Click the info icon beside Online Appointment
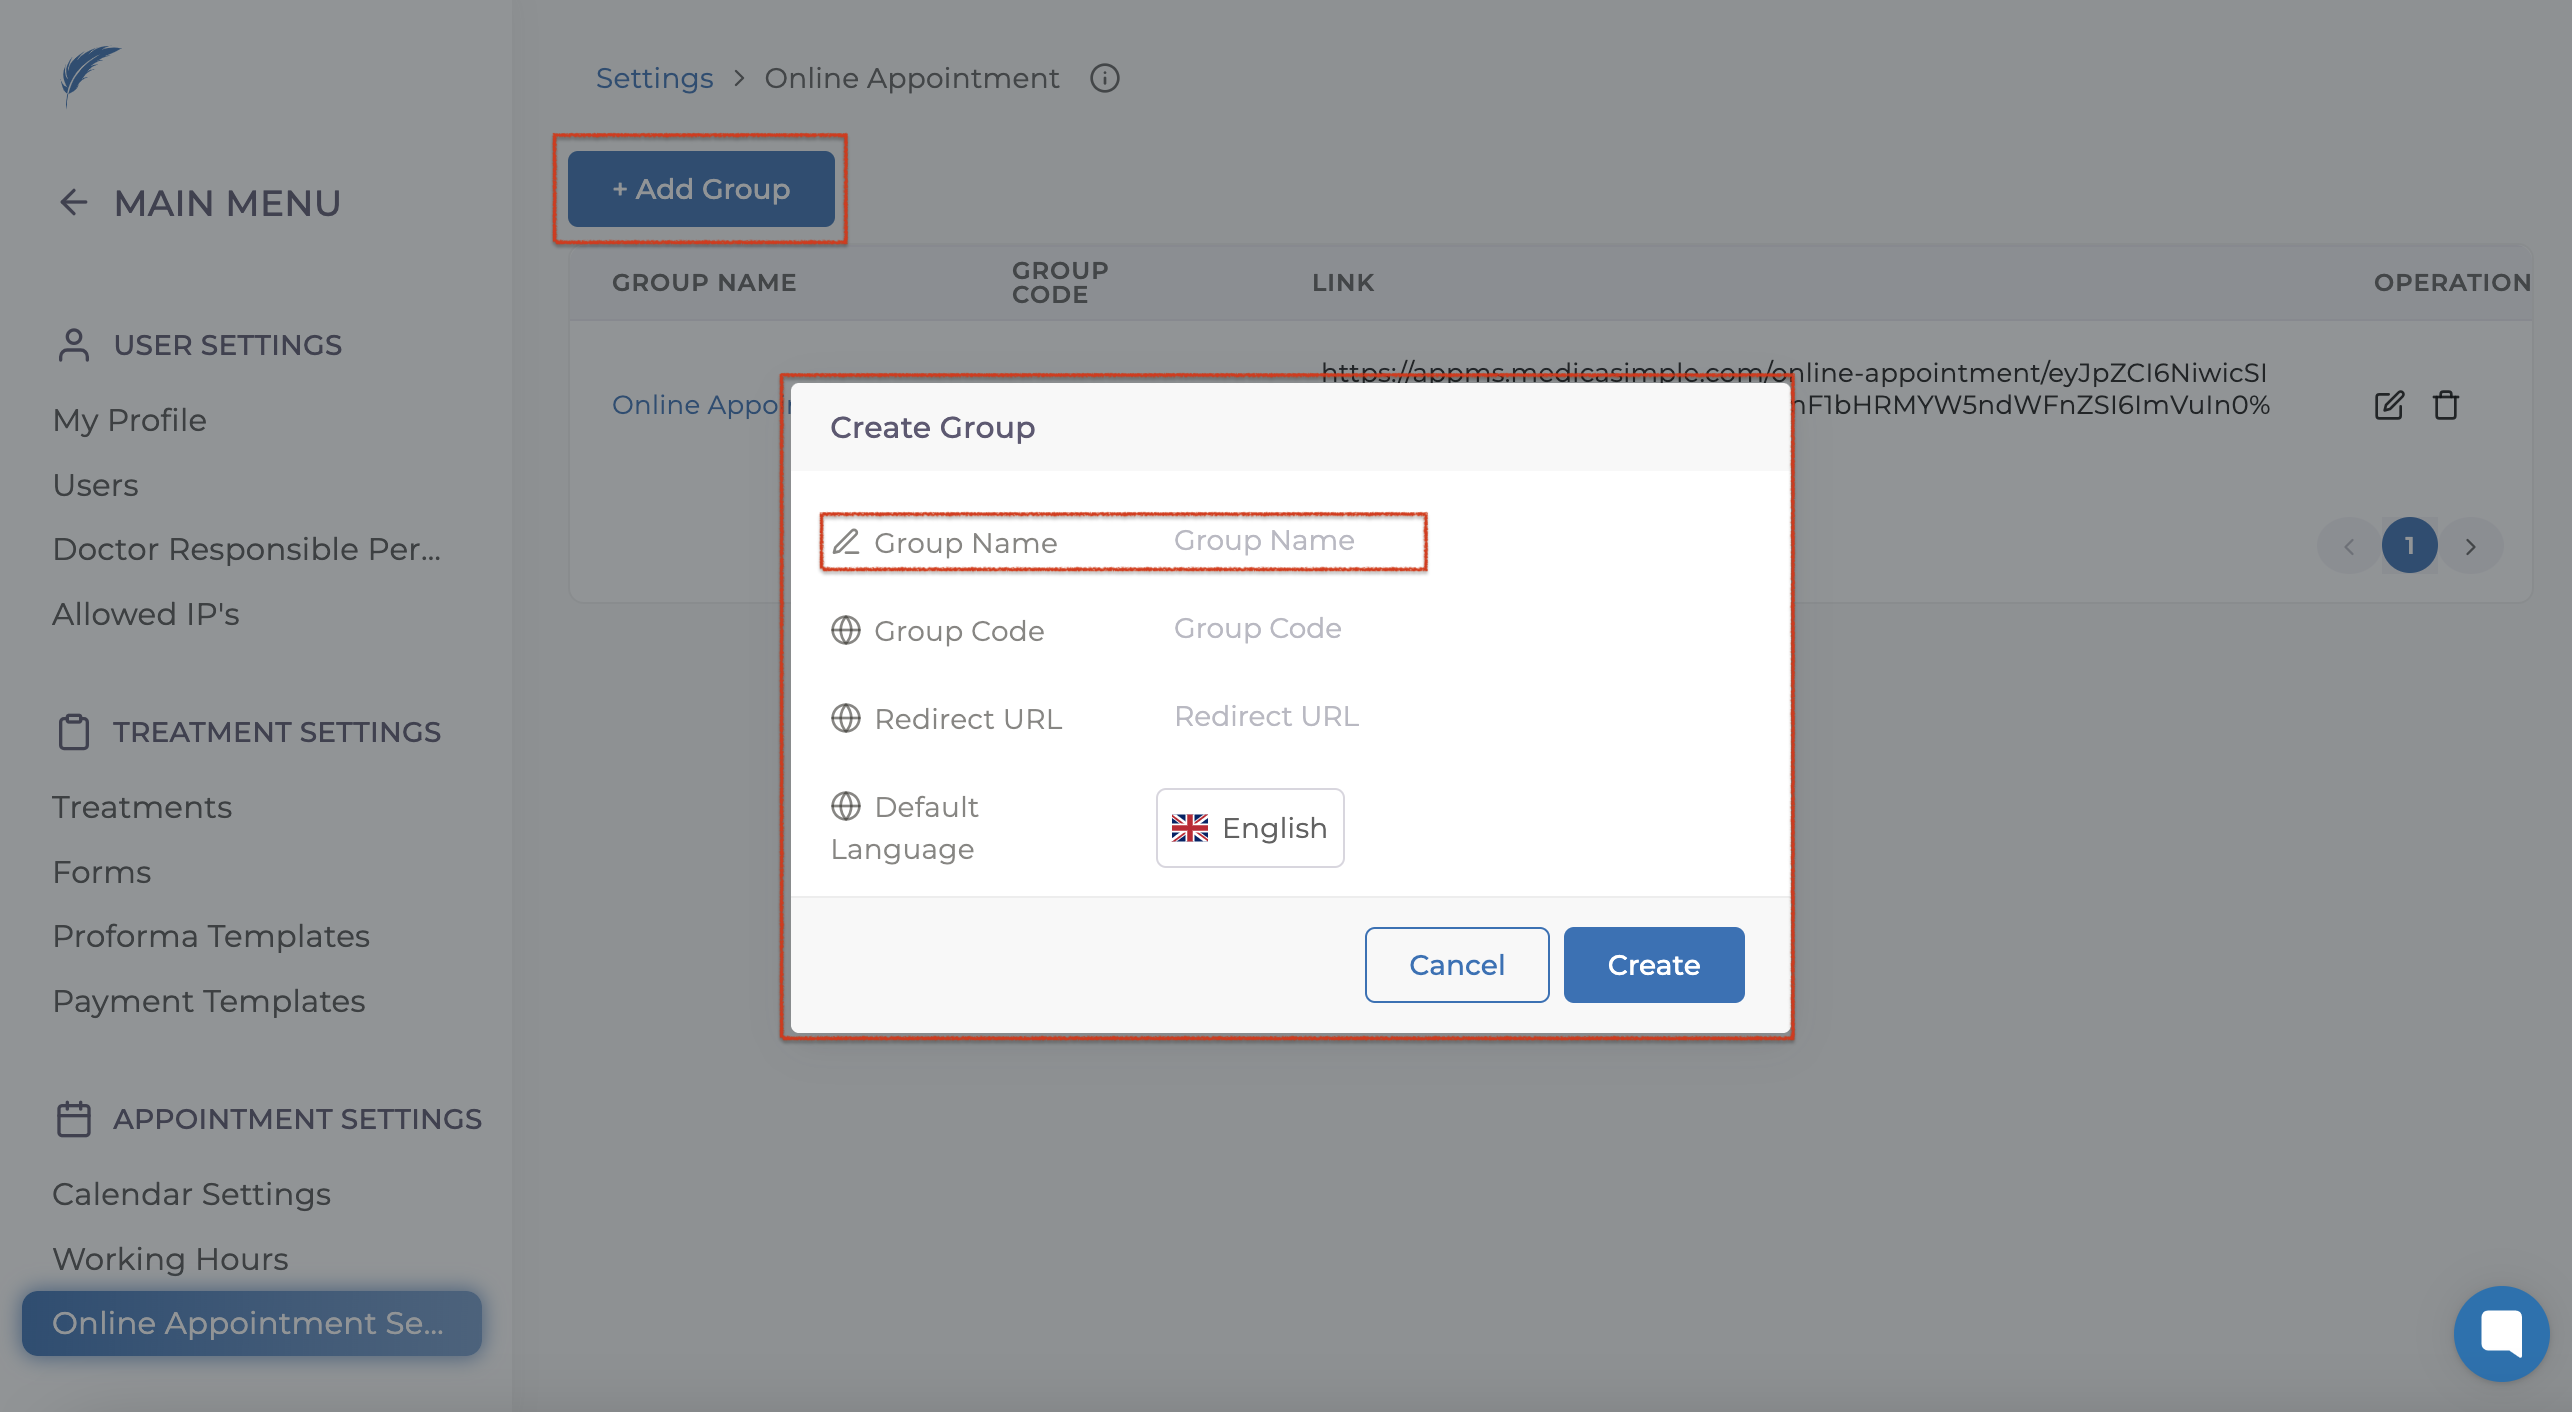Viewport: 2572px width, 1412px height. [x=1104, y=78]
